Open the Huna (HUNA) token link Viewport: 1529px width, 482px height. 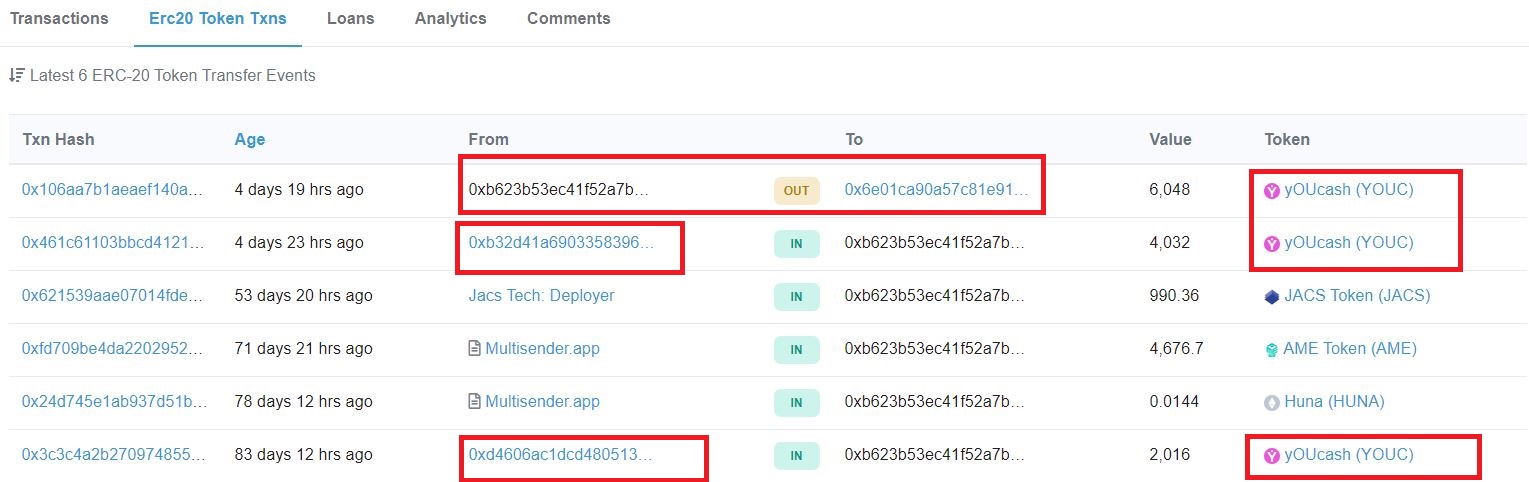point(1334,401)
